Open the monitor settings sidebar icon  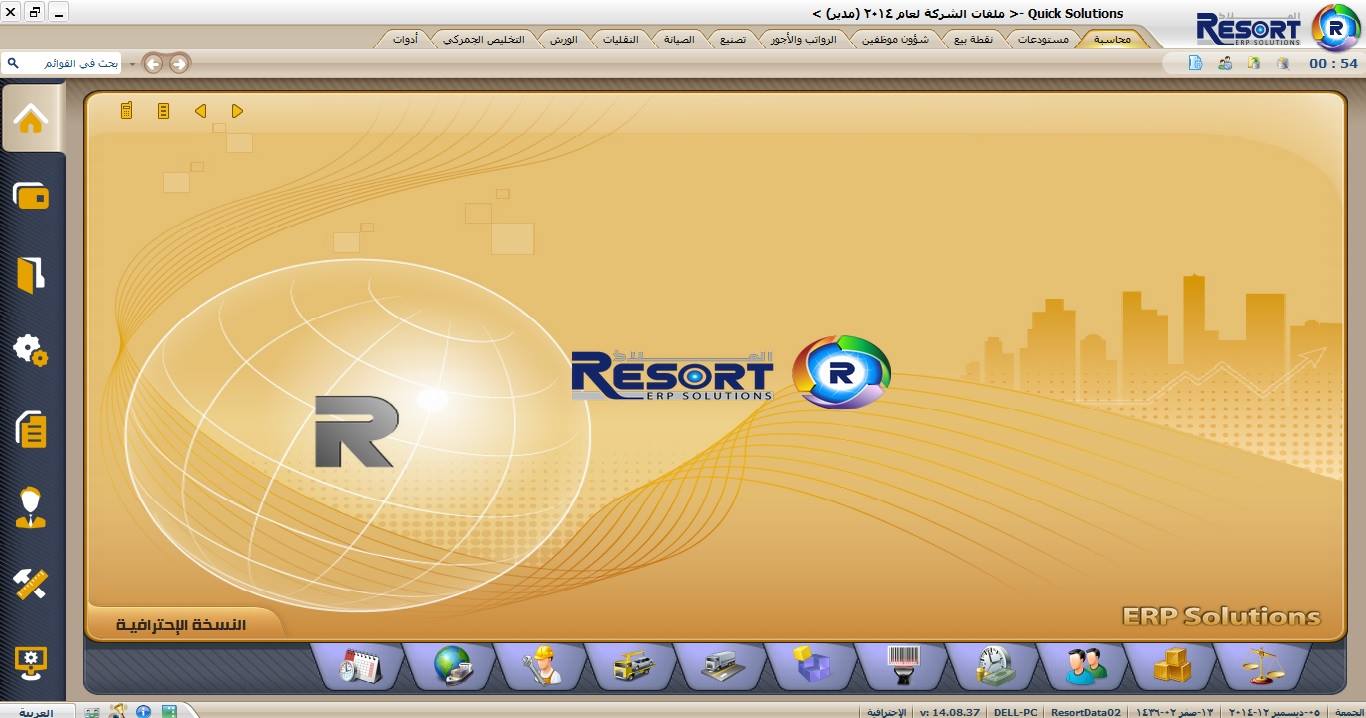pyautogui.click(x=31, y=662)
